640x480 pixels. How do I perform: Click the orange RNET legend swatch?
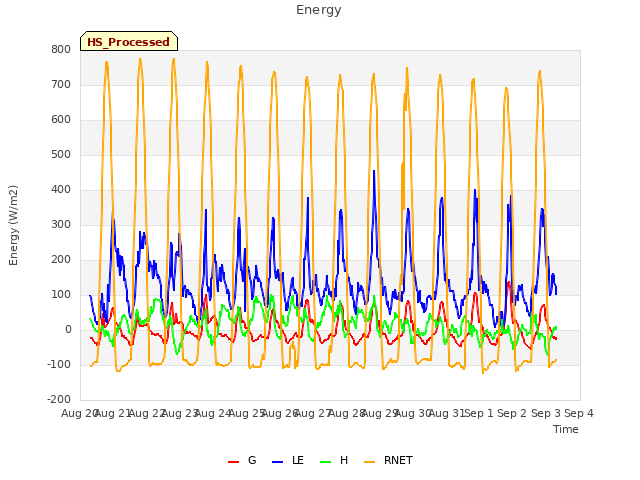[x=369, y=462]
